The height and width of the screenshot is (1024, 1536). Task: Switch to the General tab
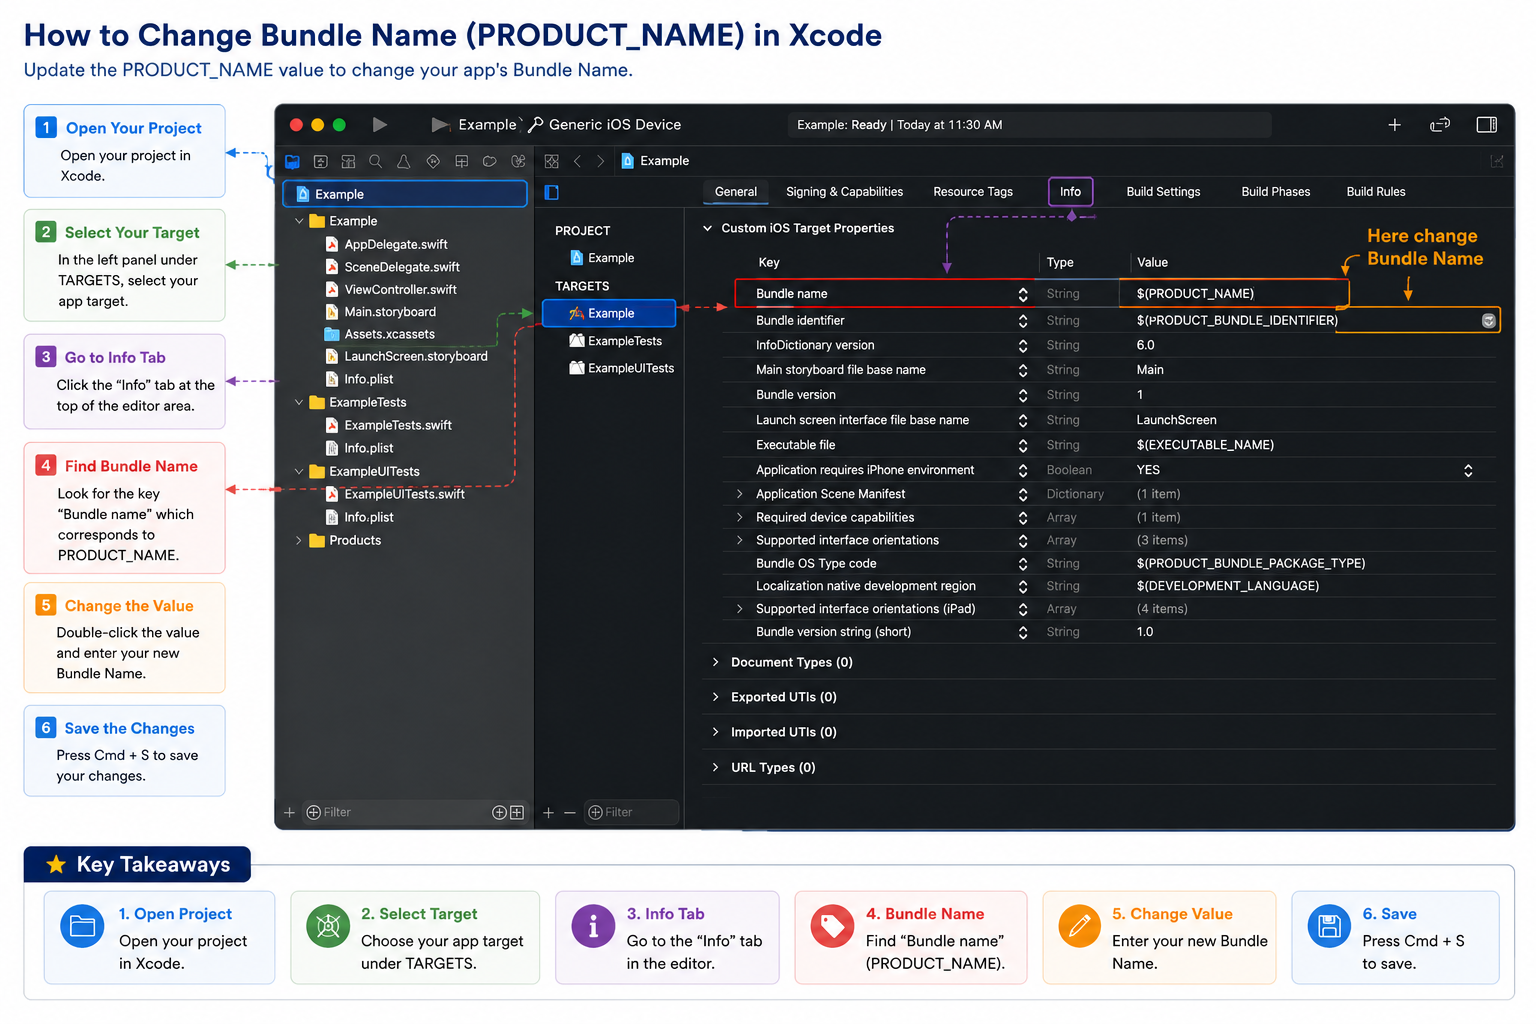click(x=736, y=192)
